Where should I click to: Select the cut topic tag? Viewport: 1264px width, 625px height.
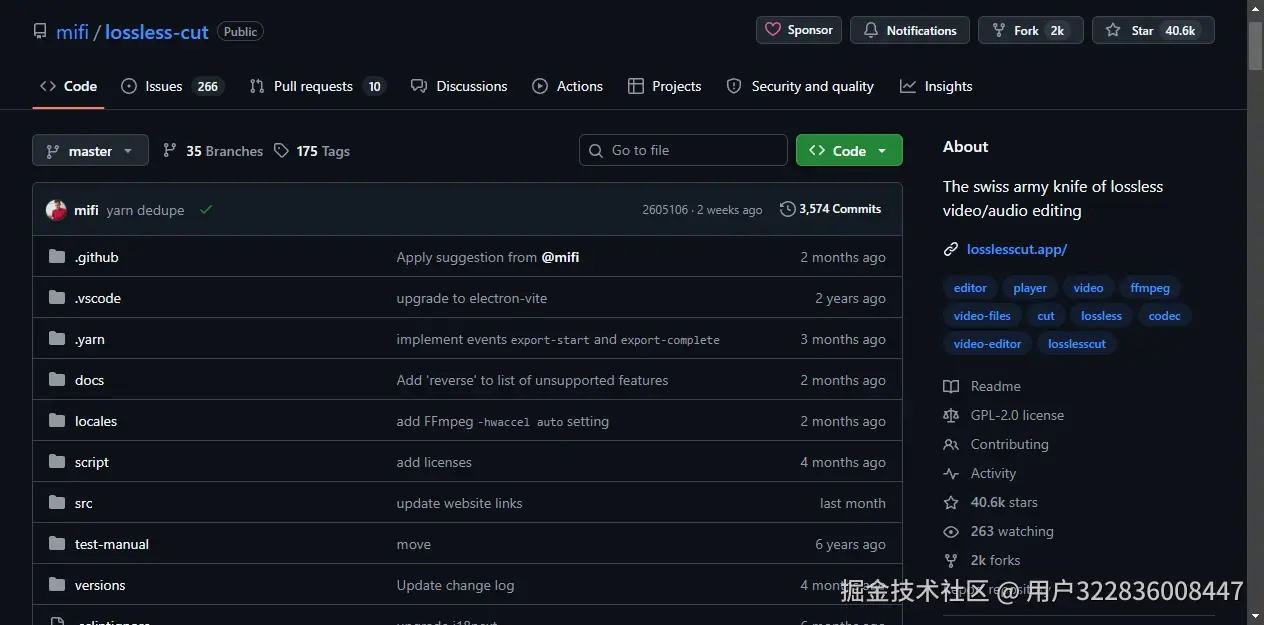[x=1046, y=316]
